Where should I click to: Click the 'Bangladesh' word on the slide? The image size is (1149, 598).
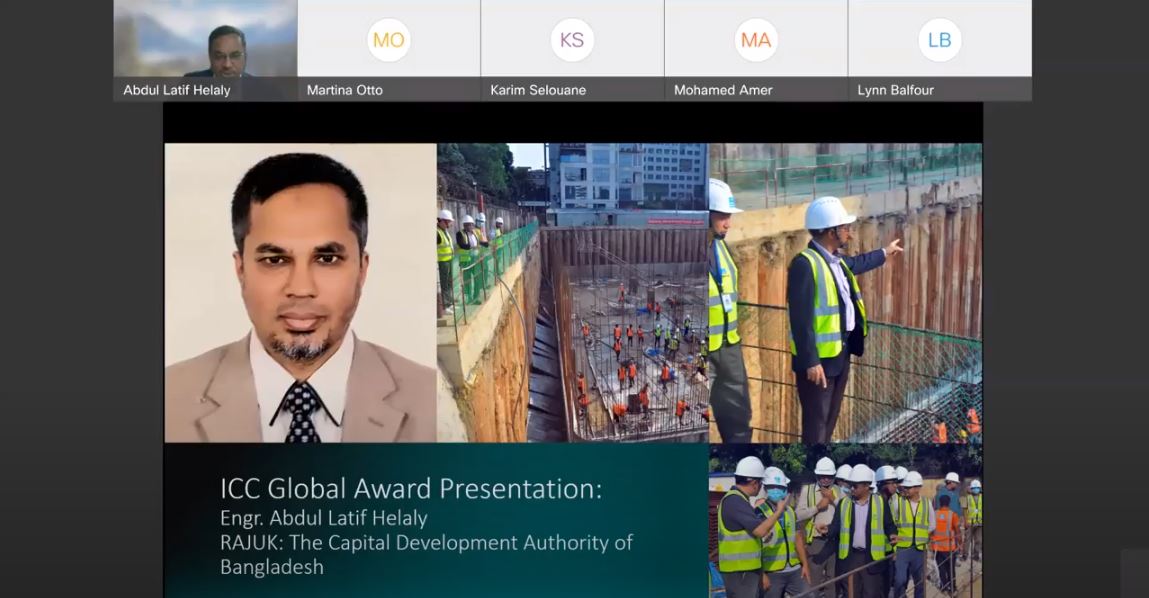[x=272, y=567]
